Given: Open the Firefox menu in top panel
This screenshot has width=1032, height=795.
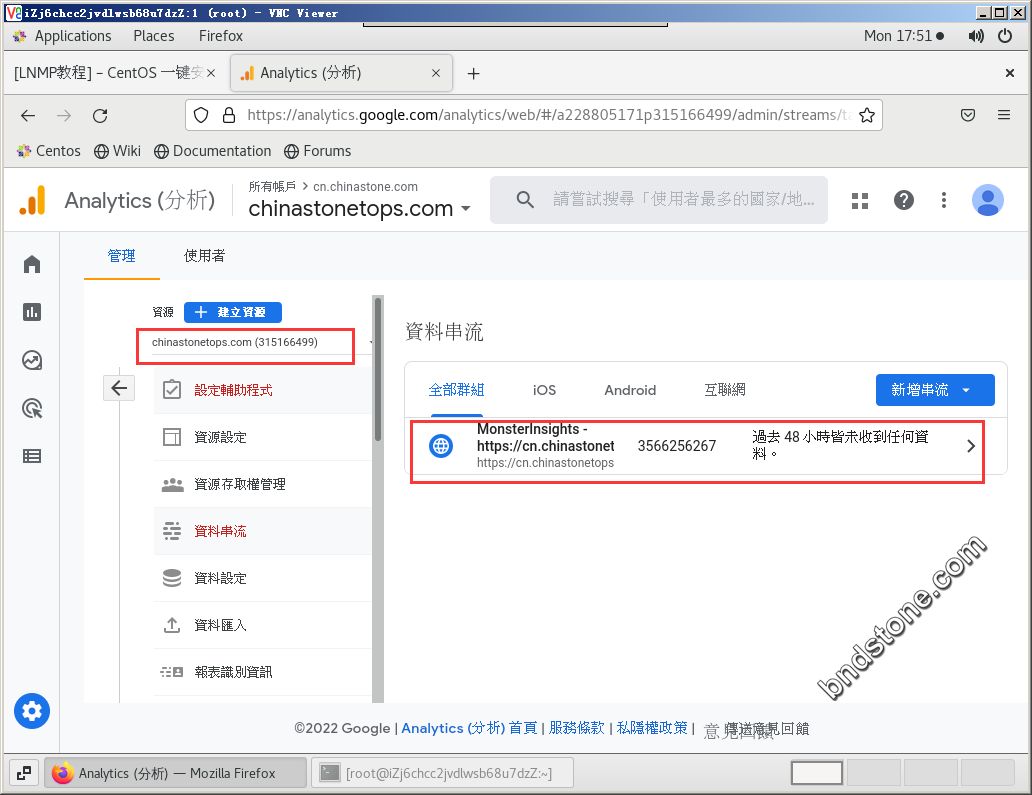Looking at the screenshot, I should (x=220, y=36).
